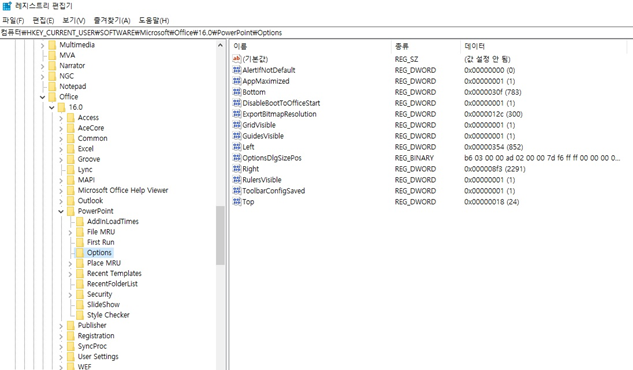Click the Access folder icon

point(71,117)
